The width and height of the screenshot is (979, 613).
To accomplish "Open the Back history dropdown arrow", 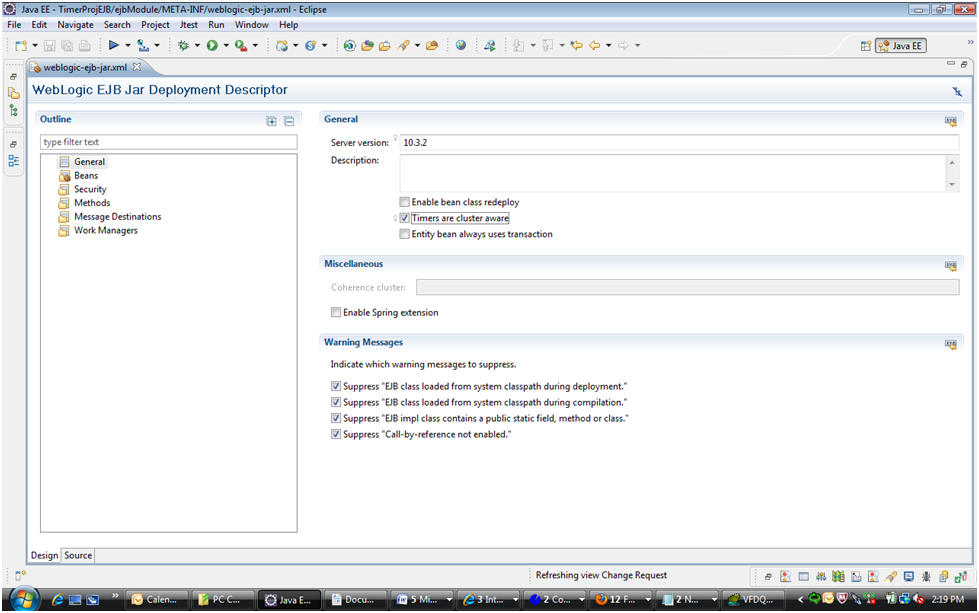I will (x=608, y=46).
